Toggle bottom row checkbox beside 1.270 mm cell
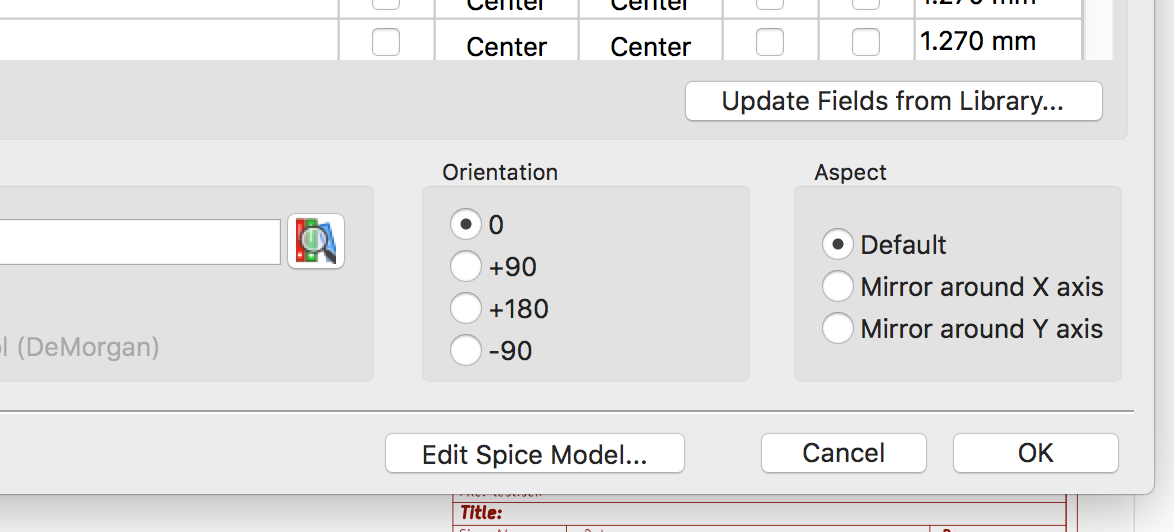 (865, 42)
